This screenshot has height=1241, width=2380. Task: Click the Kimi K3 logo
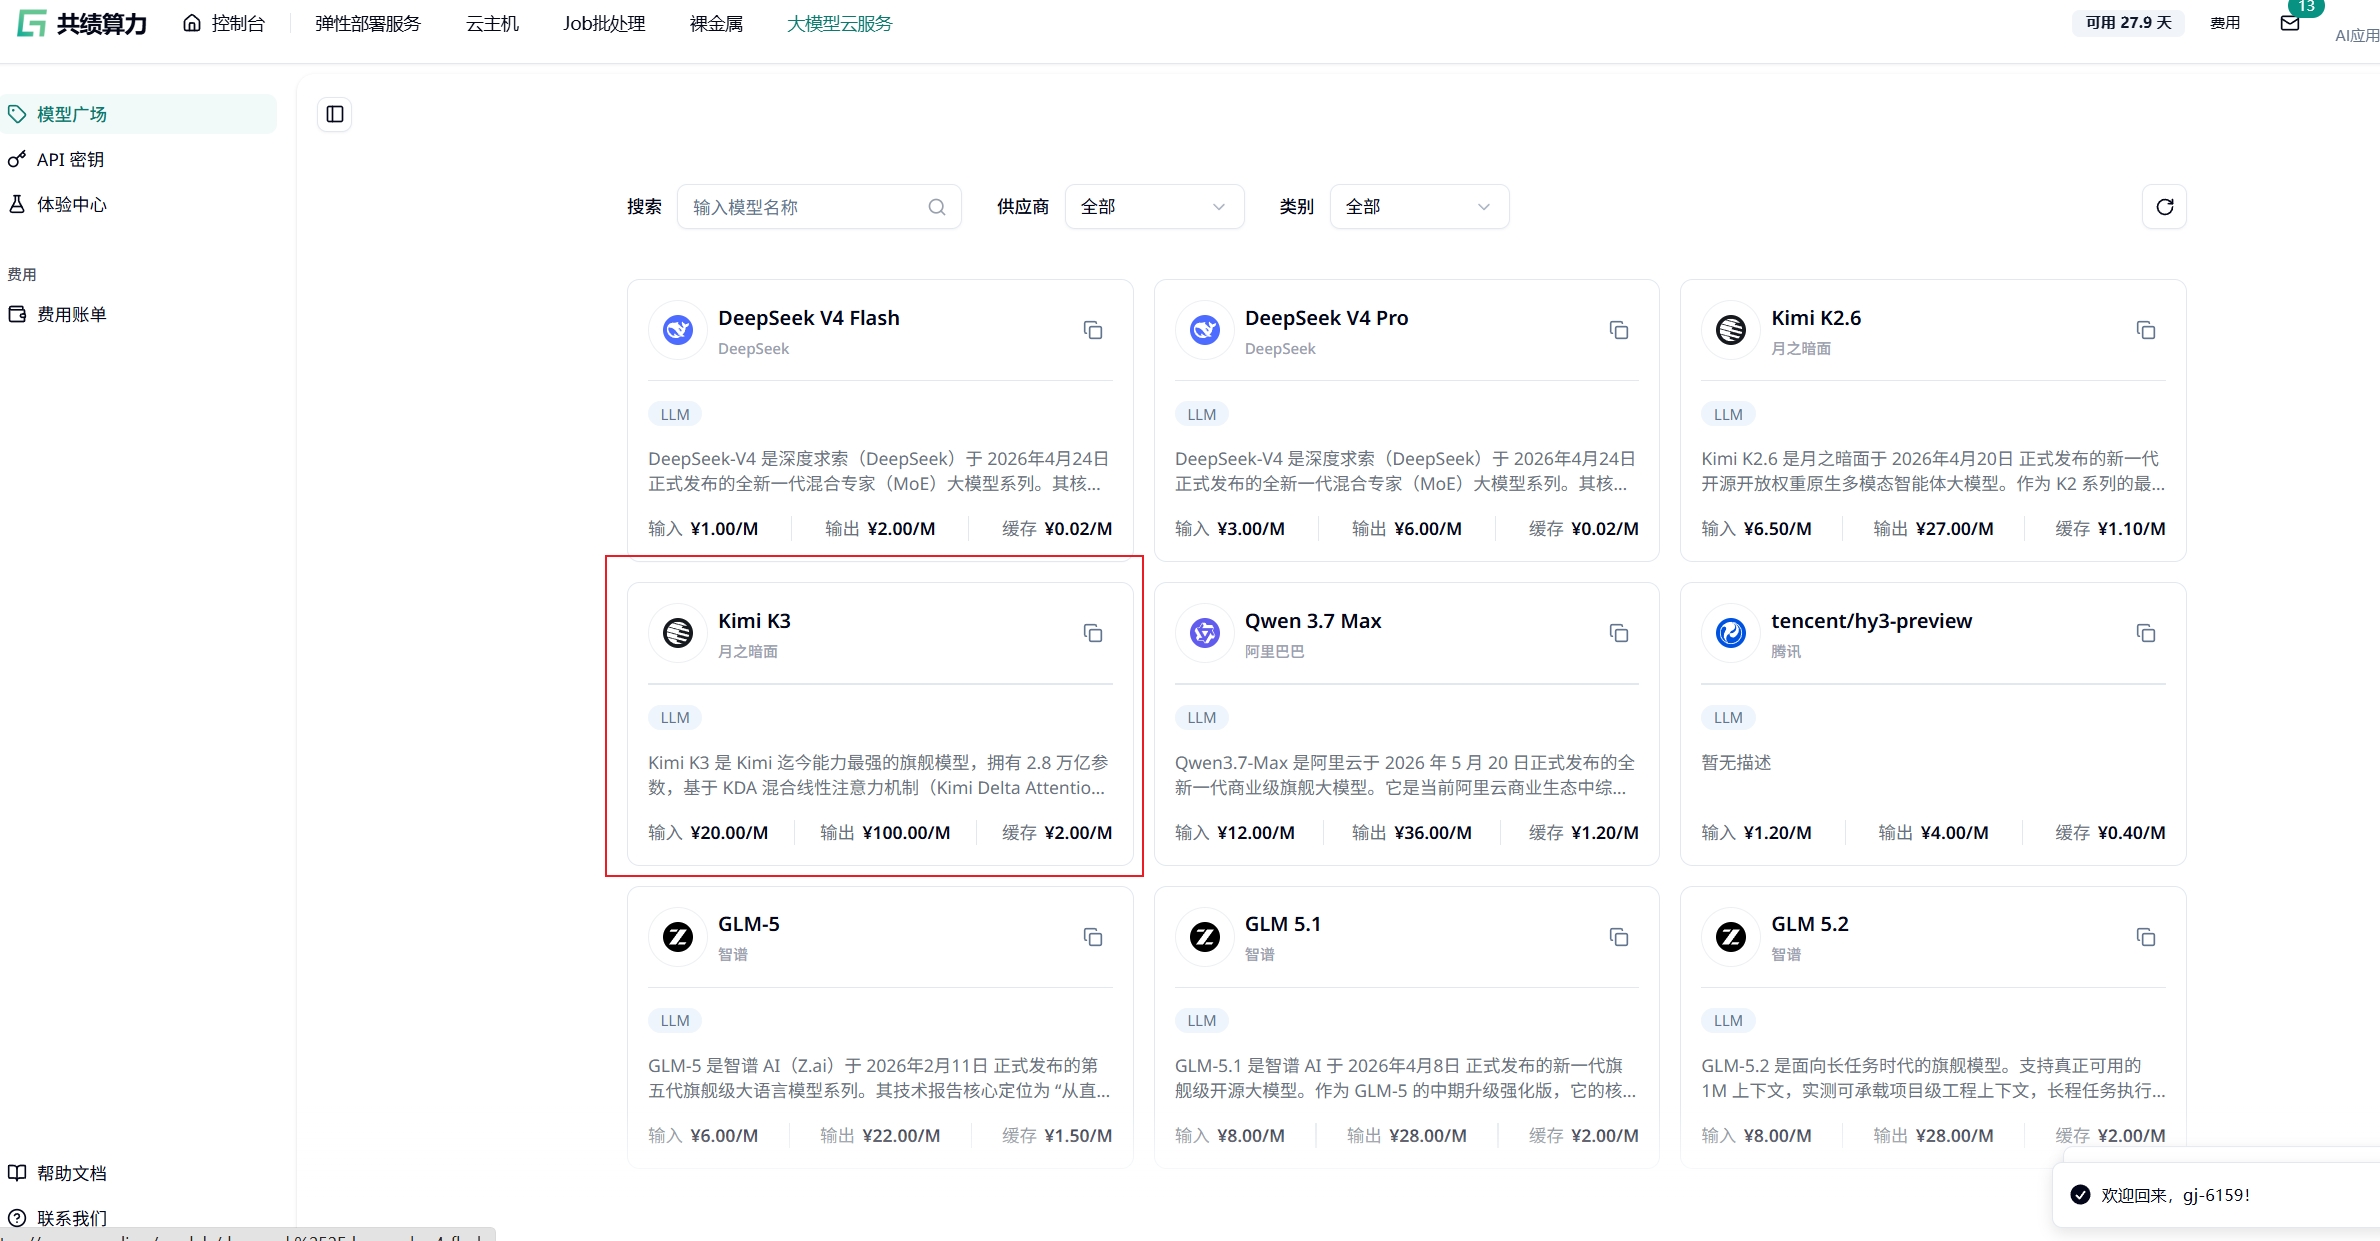coord(678,633)
